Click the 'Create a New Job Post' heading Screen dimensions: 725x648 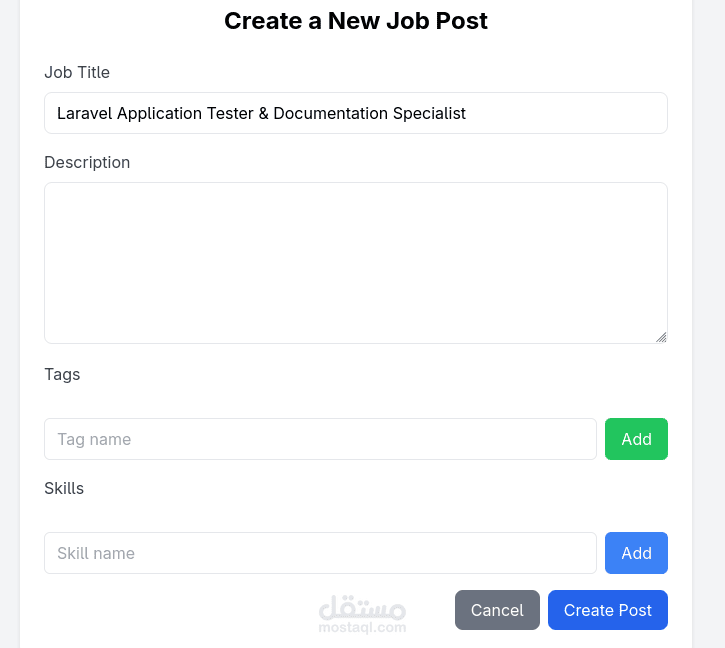356,21
